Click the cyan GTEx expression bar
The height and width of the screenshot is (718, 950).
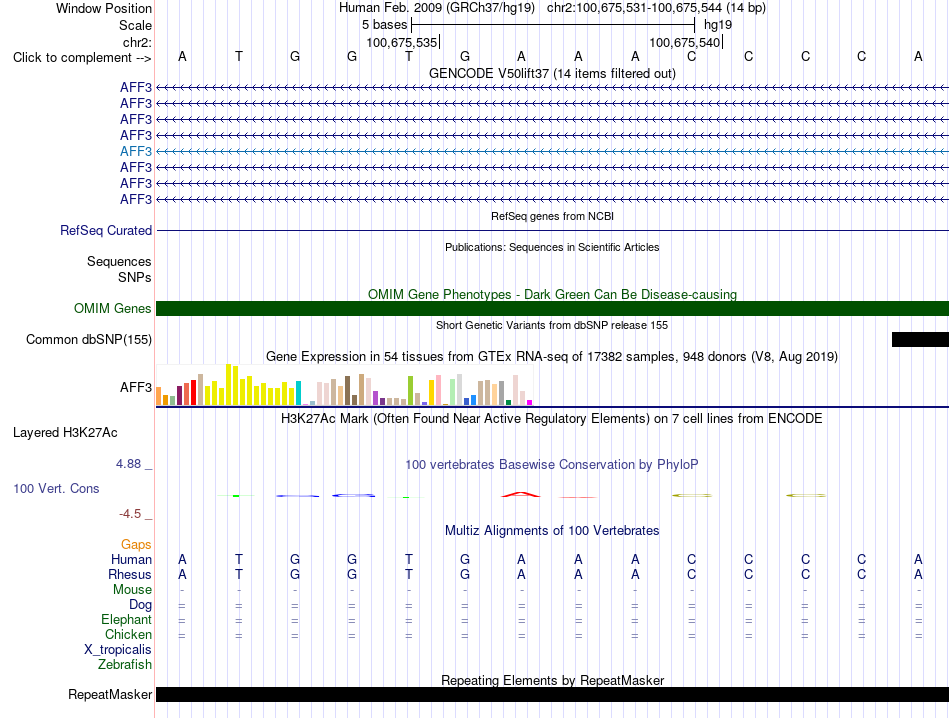298,393
